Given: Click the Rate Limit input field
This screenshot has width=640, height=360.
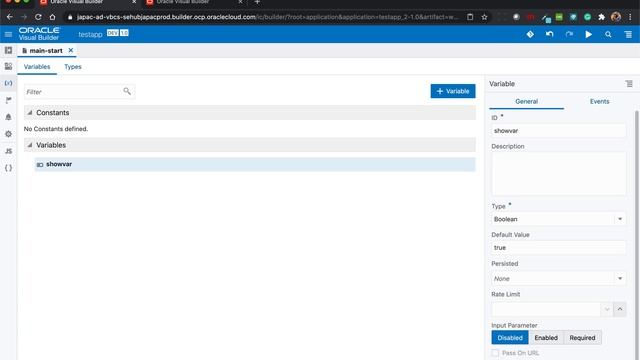Looking at the screenshot, I should pos(546,309).
